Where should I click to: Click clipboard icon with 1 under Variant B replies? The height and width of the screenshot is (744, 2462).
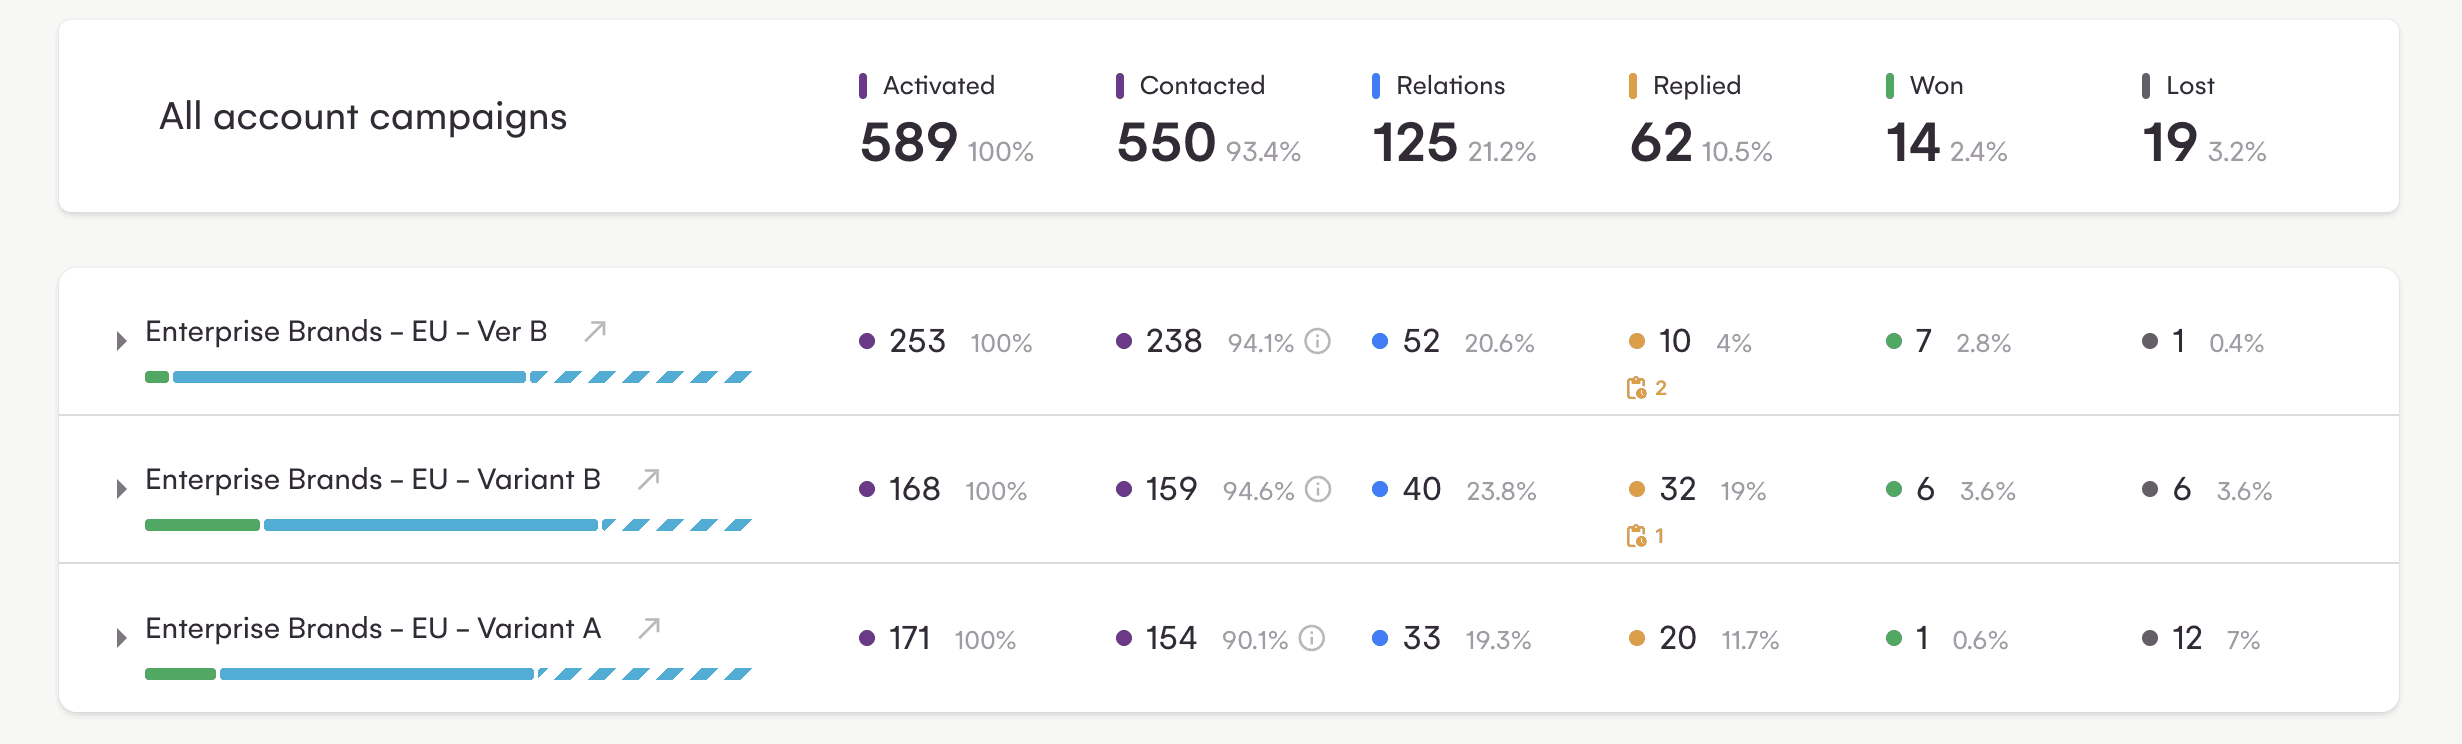(x=1636, y=536)
